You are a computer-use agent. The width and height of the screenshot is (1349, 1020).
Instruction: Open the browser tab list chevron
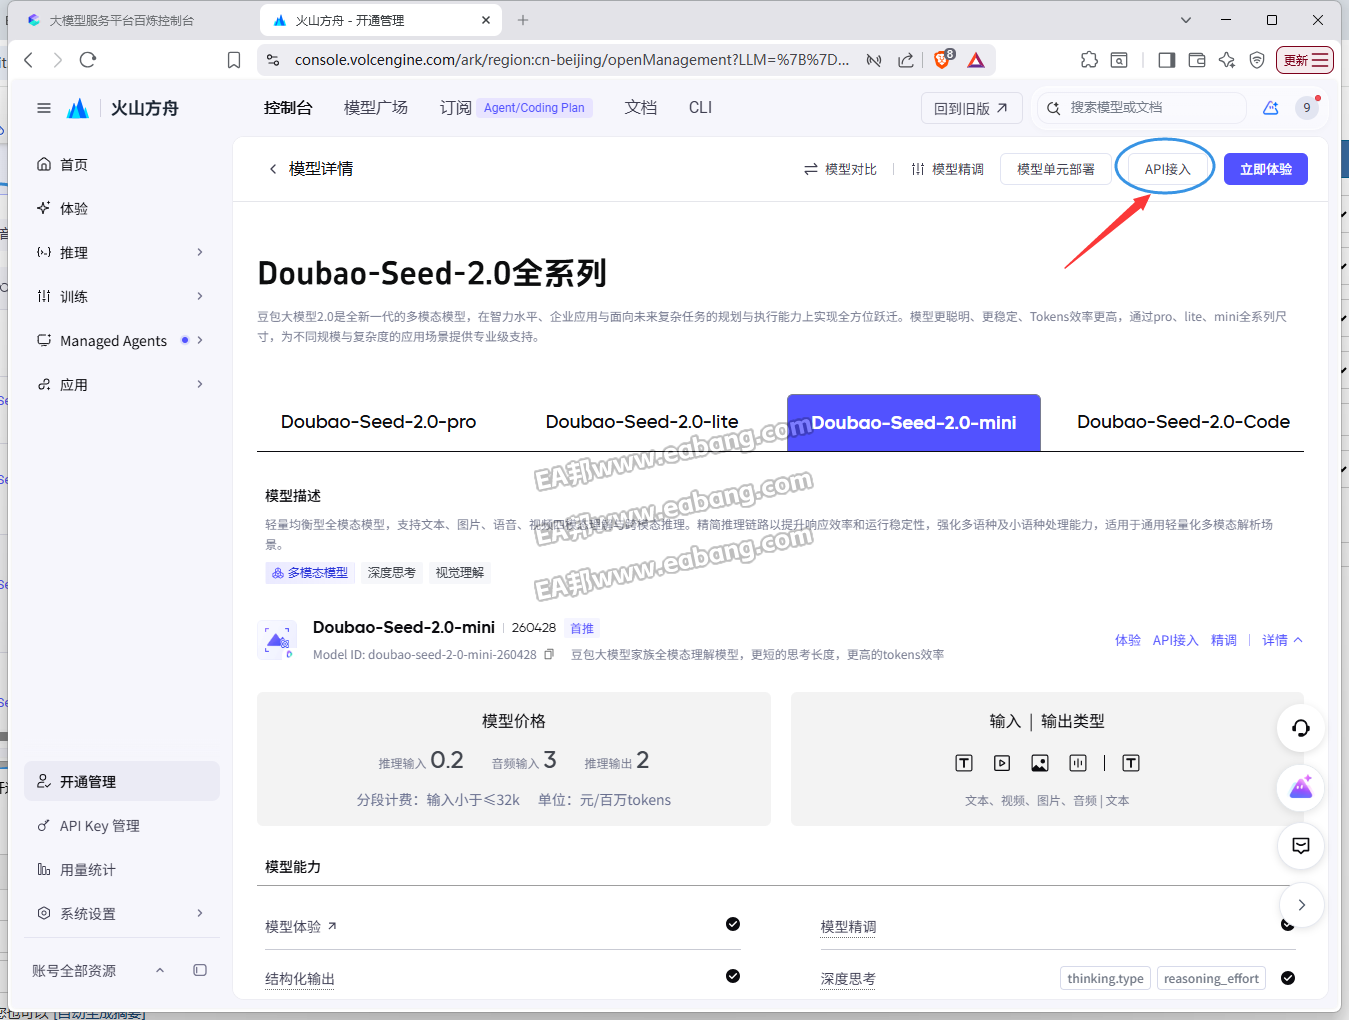point(1186,20)
